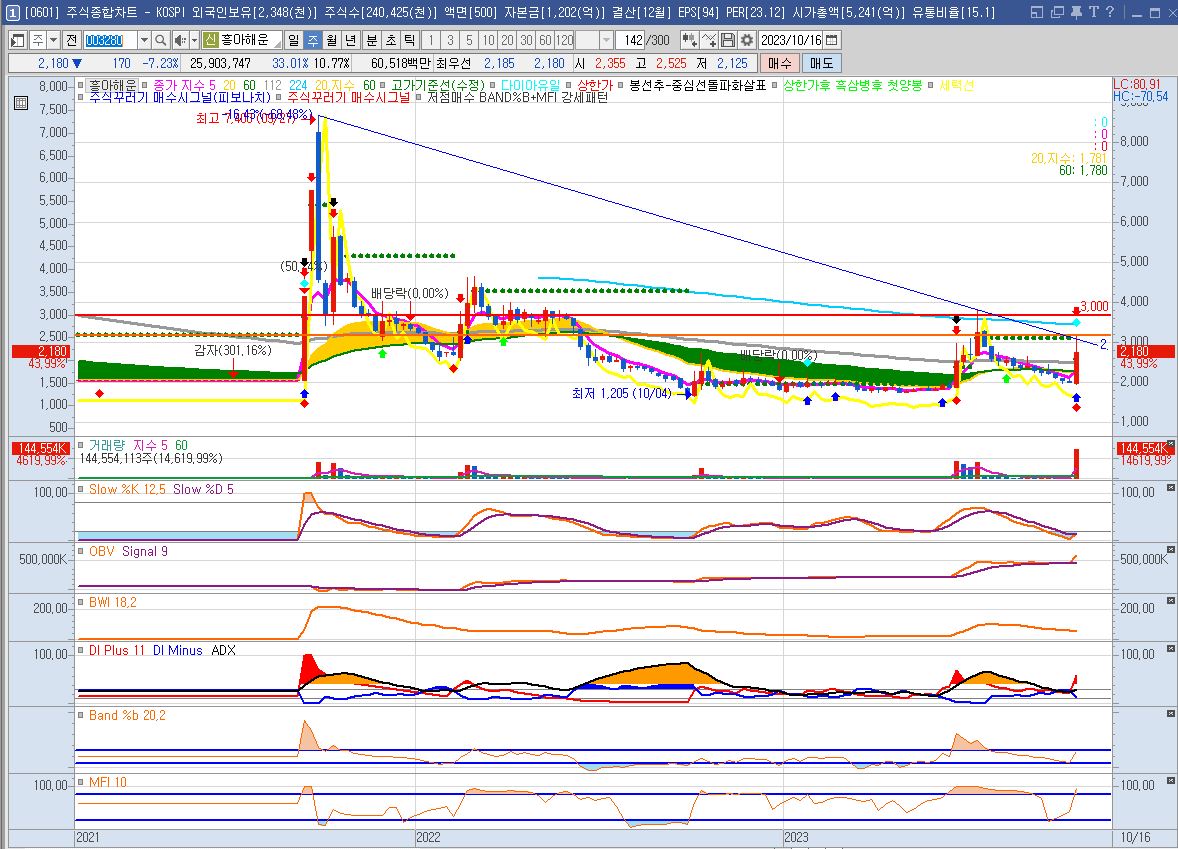The width and height of the screenshot is (1178, 849).
Task: Click the add indicator line icon
Action: point(708,40)
